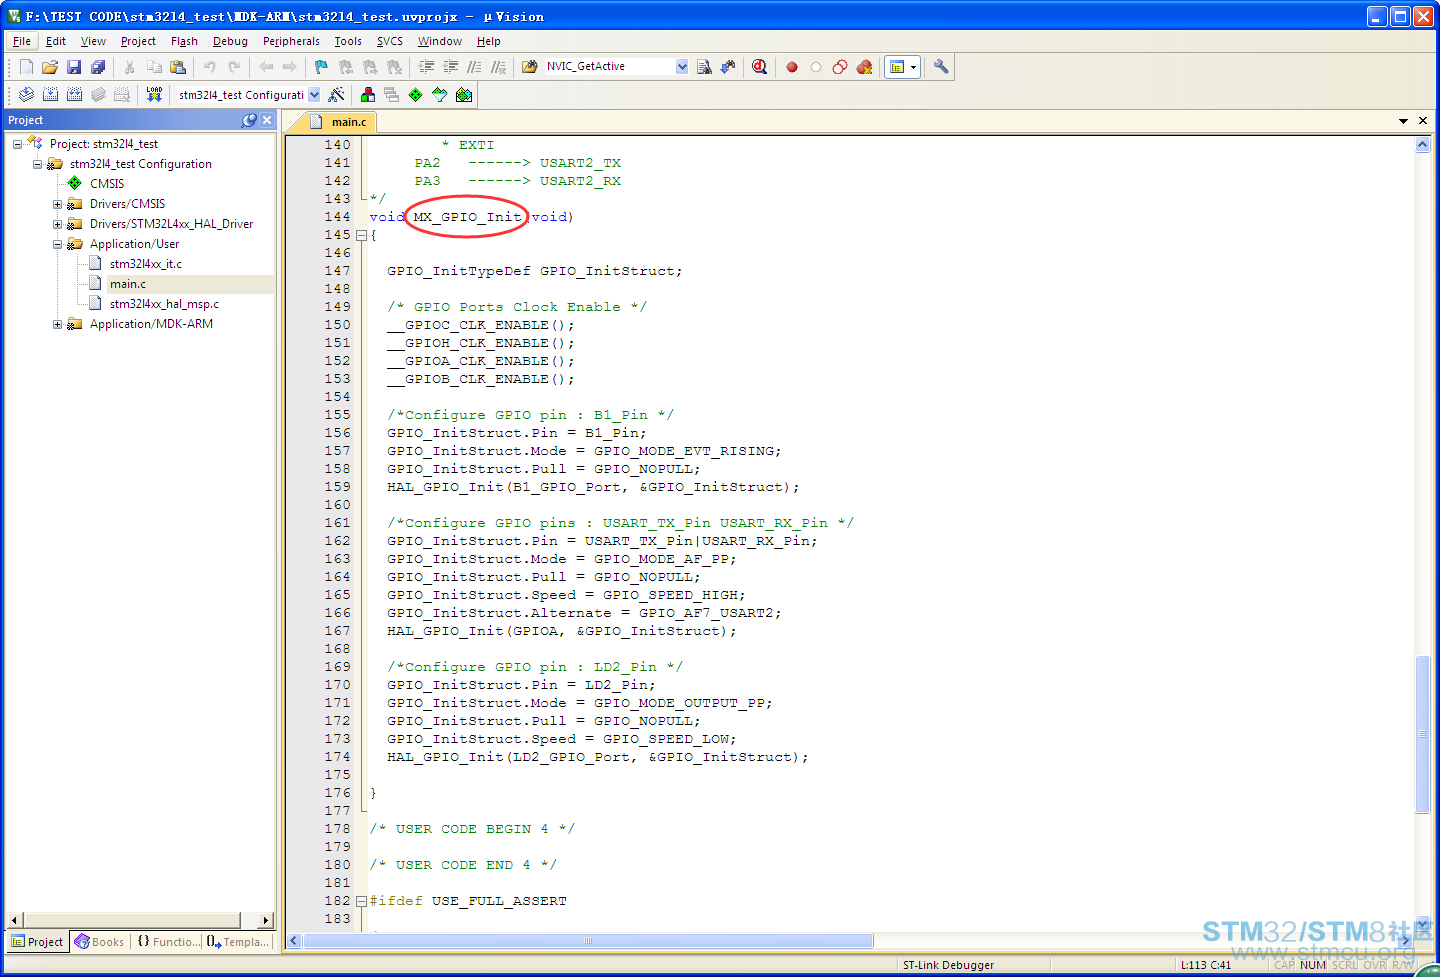Click the Open file folder icon
The height and width of the screenshot is (977, 1440).
pyautogui.click(x=50, y=67)
